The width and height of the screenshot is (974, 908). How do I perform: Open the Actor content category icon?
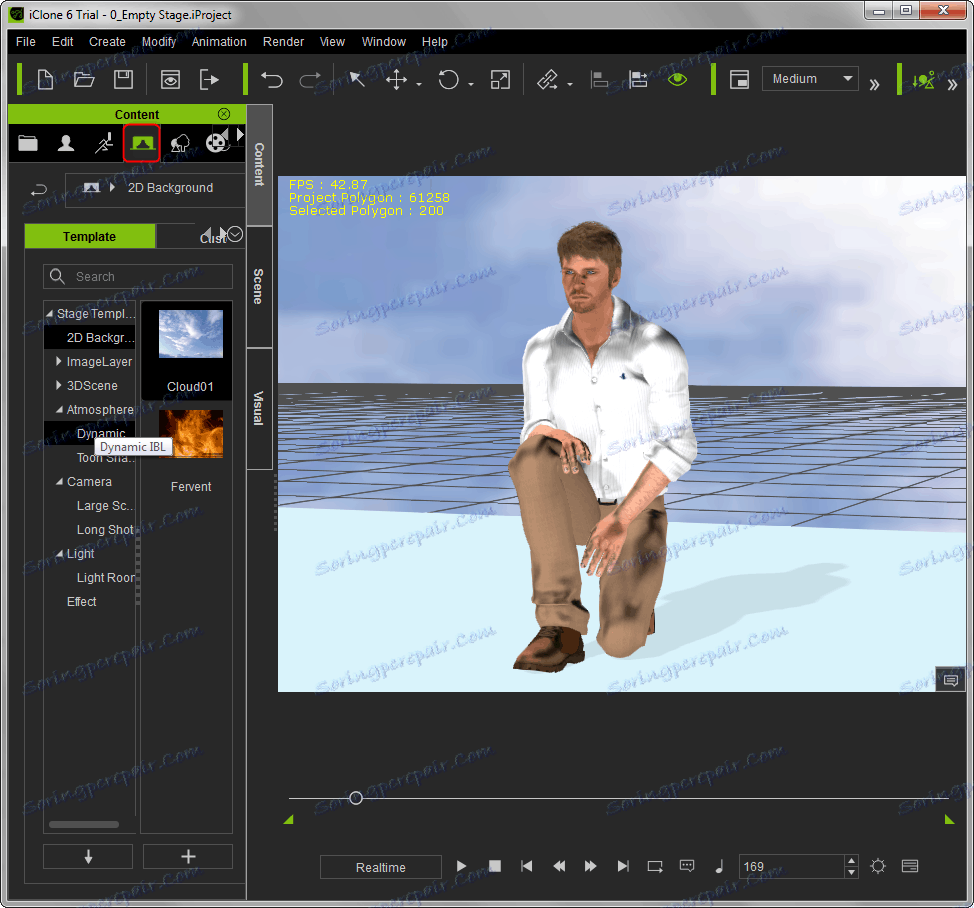point(66,143)
